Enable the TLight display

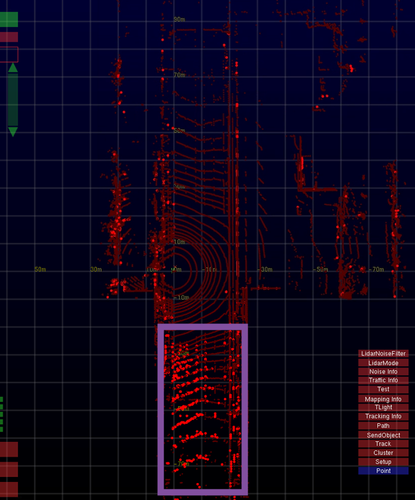point(383,407)
